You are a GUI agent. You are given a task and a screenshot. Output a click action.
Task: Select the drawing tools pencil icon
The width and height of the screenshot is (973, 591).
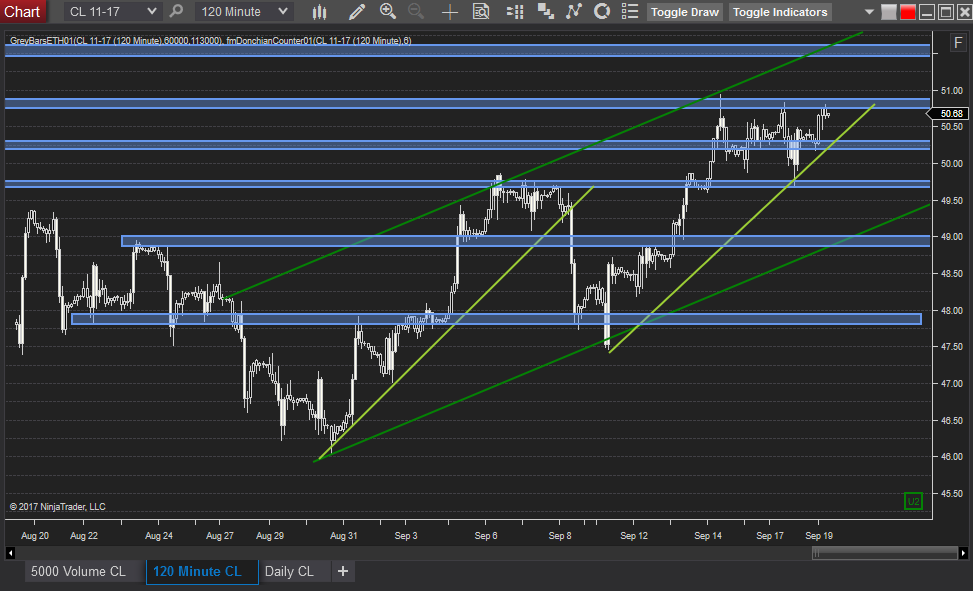tap(357, 11)
